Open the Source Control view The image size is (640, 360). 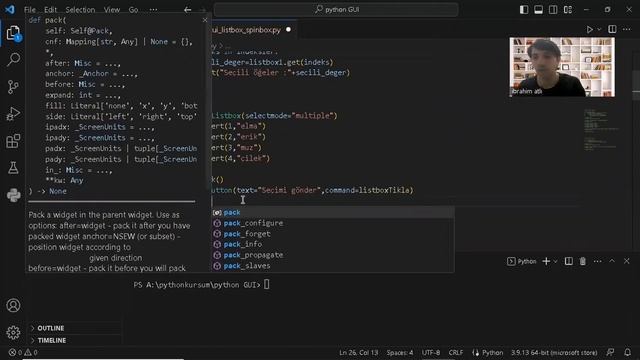(13, 87)
